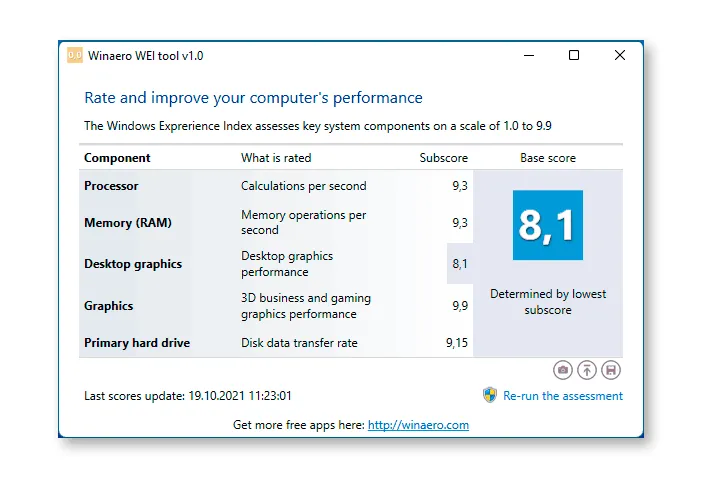Click the Windows Exprerience Index scale sentence
This screenshot has width=703, height=478.
[318, 126]
